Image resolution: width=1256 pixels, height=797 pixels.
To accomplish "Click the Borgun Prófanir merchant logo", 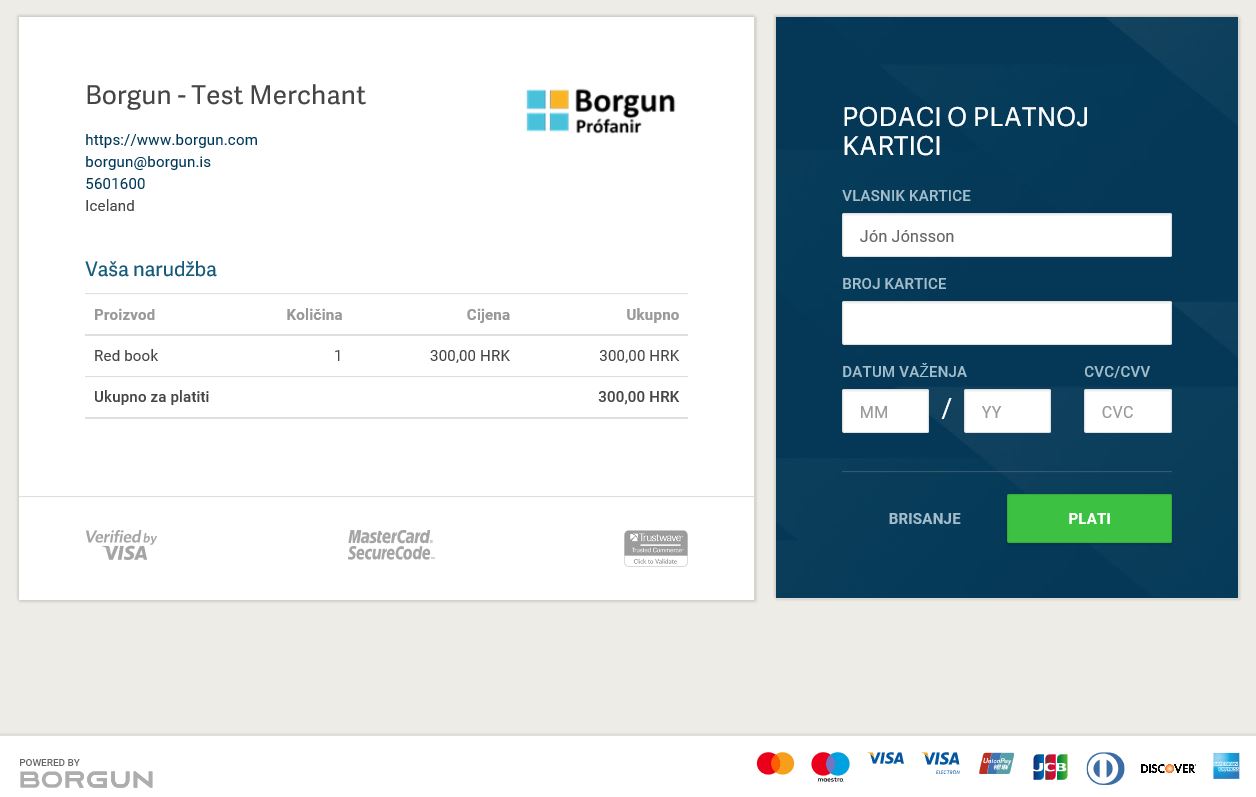I will (600, 110).
